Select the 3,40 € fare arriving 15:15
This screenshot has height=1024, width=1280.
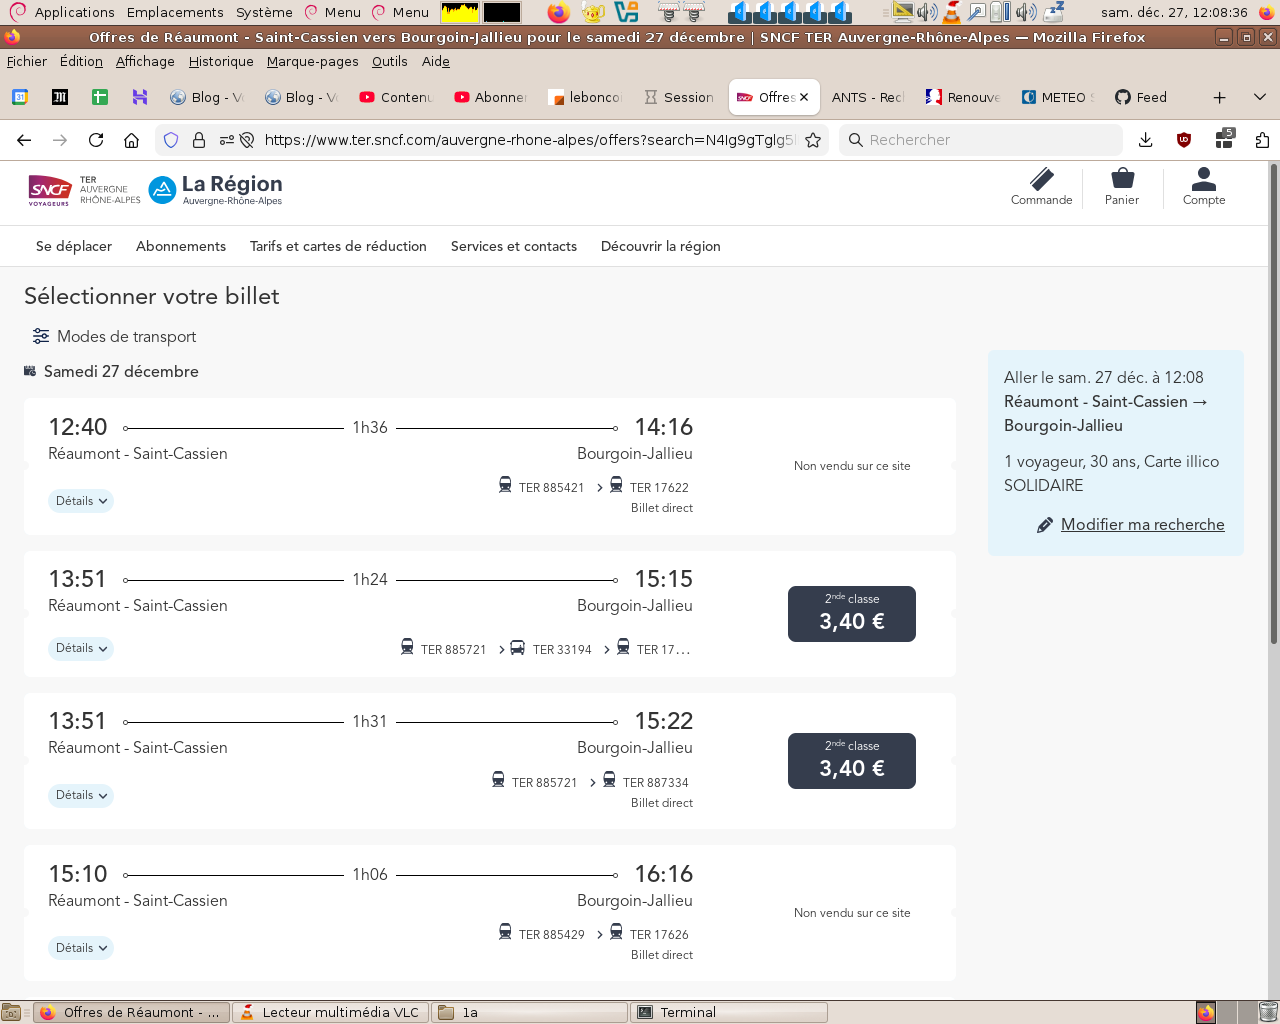coord(851,614)
